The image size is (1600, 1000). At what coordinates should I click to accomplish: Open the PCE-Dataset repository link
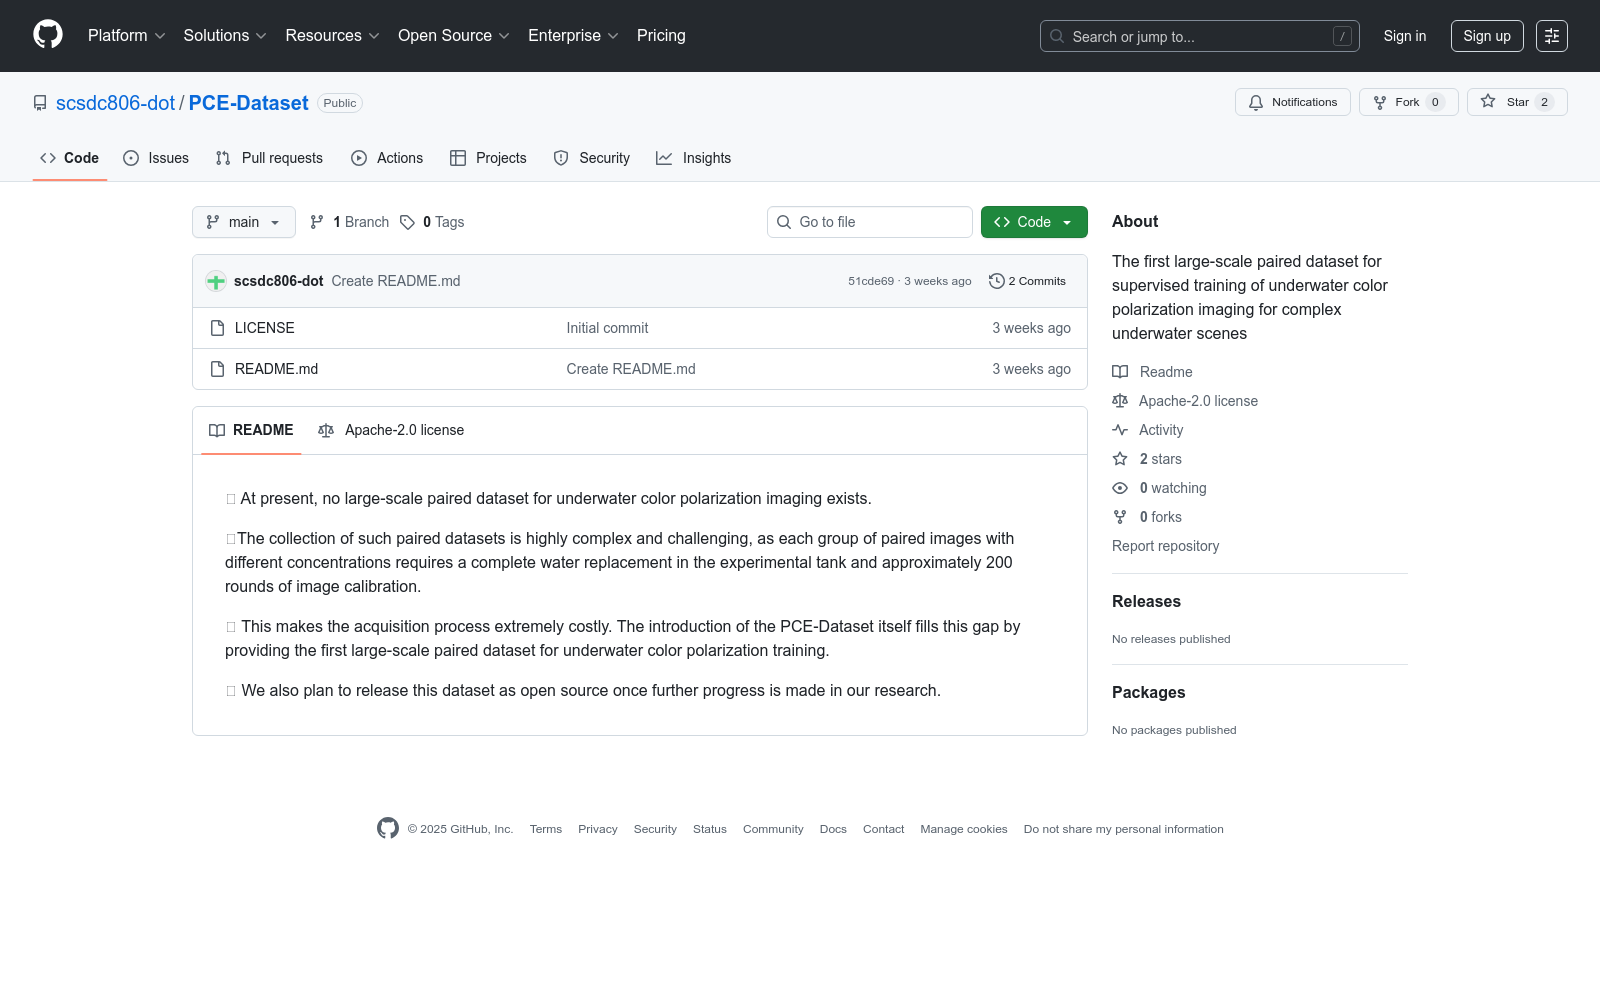(x=248, y=103)
